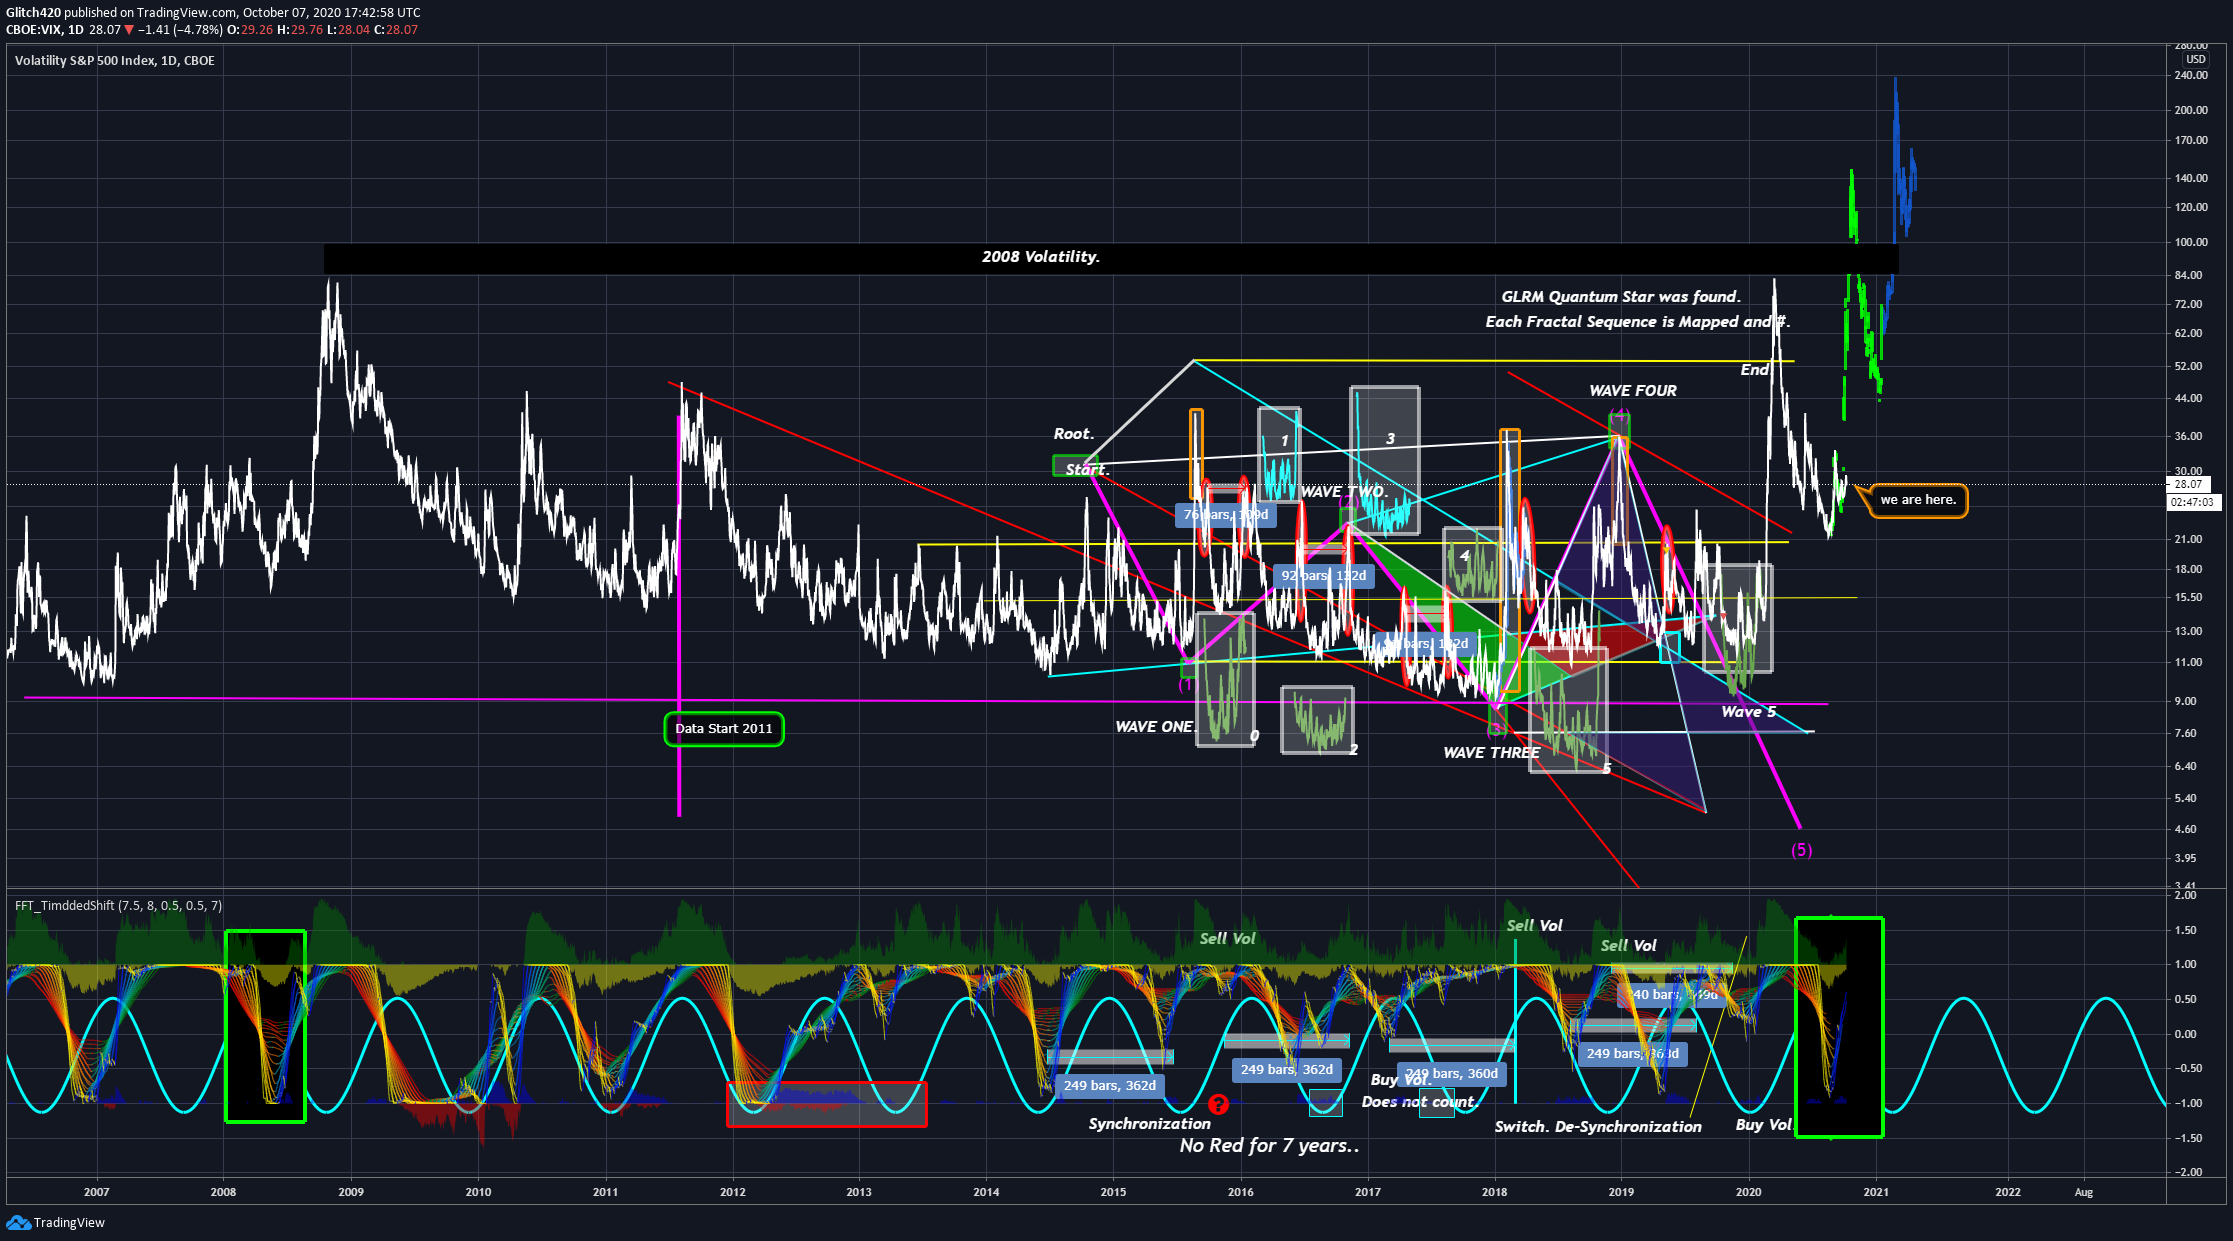Select the FFT_TimddedShift indicator legend label

tap(118, 905)
